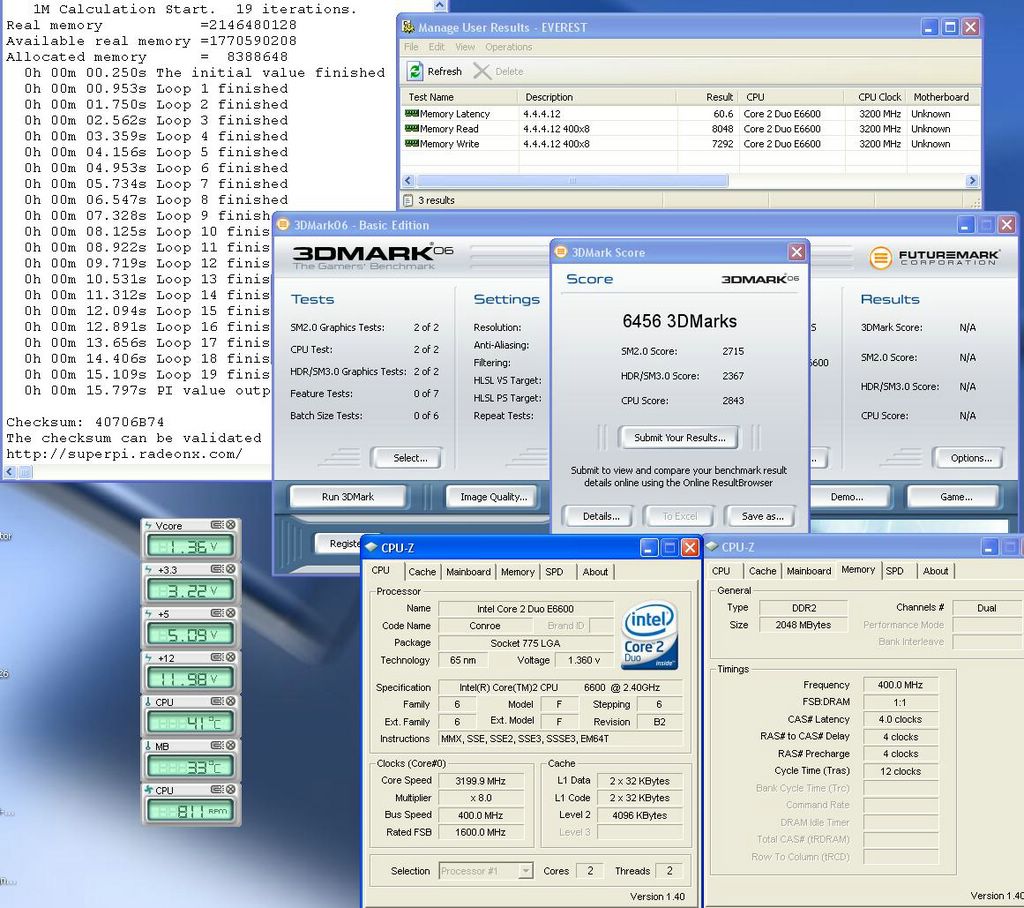Select Cache tab in right CPU-Z window
The width and height of the screenshot is (1024, 908).
click(x=763, y=571)
